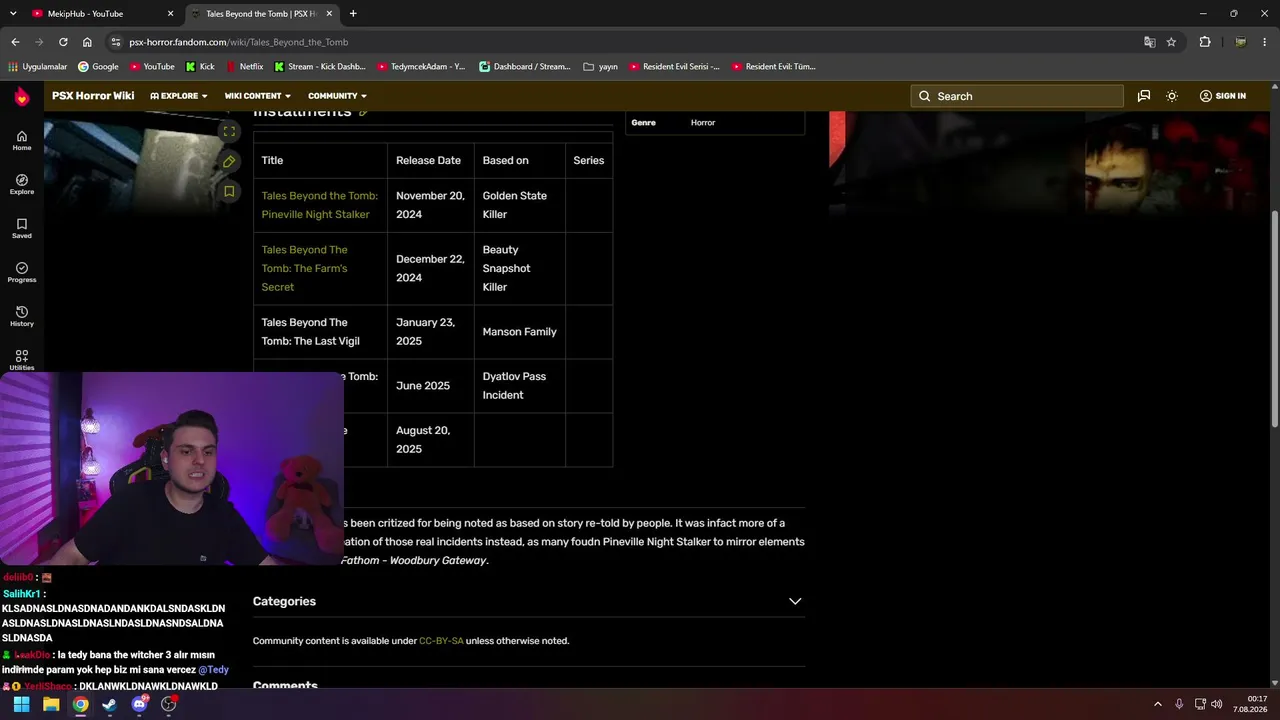Open Explore in the Fandom sidebar

pyautogui.click(x=22, y=184)
